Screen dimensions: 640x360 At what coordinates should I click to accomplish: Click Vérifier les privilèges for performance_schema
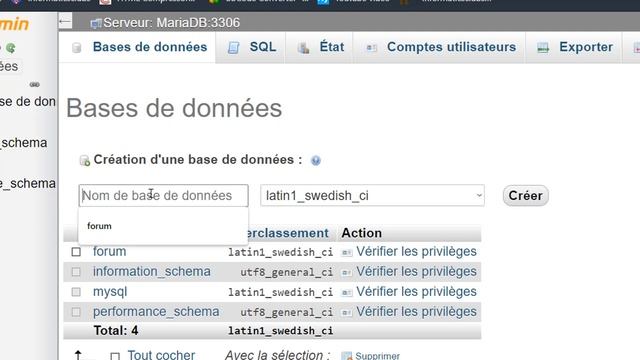416,311
